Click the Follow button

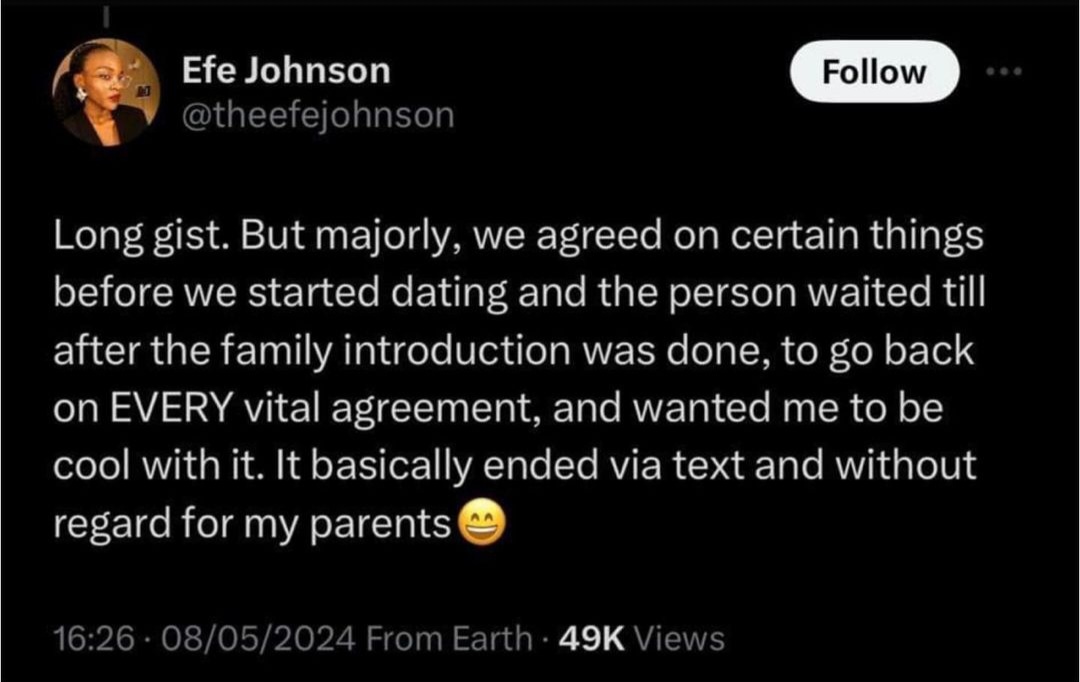click(x=875, y=72)
